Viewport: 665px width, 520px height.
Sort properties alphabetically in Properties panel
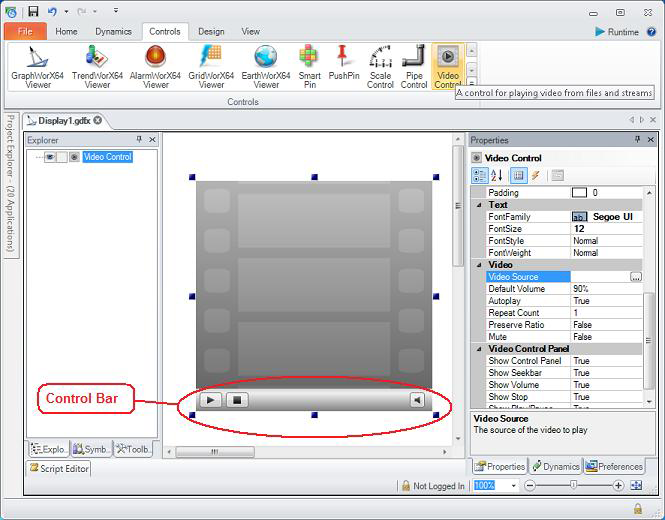(496, 175)
